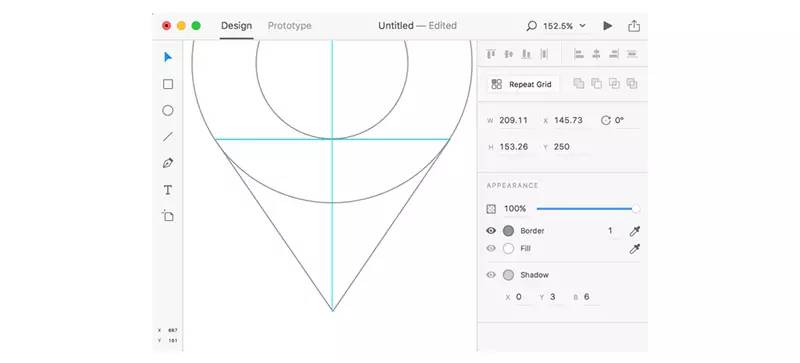800x363 pixels.
Task: Click the opacity slider handle
Action: coord(636,209)
